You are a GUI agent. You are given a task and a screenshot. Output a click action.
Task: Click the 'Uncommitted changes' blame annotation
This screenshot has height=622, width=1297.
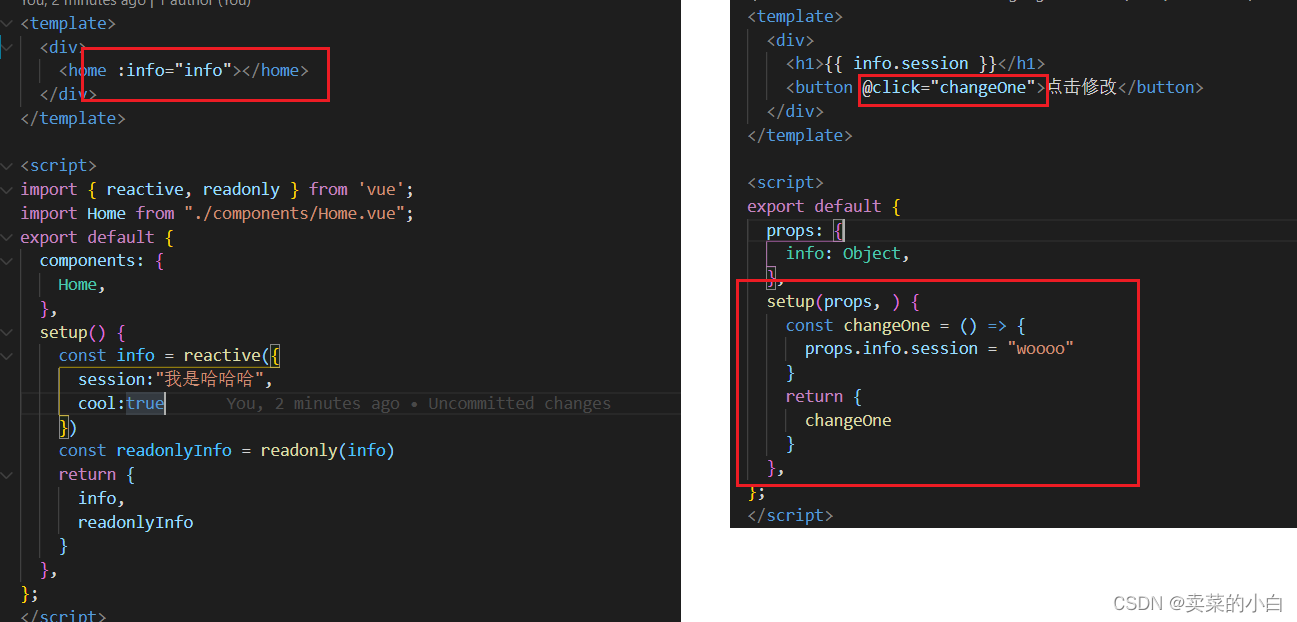(x=519, y=404)
